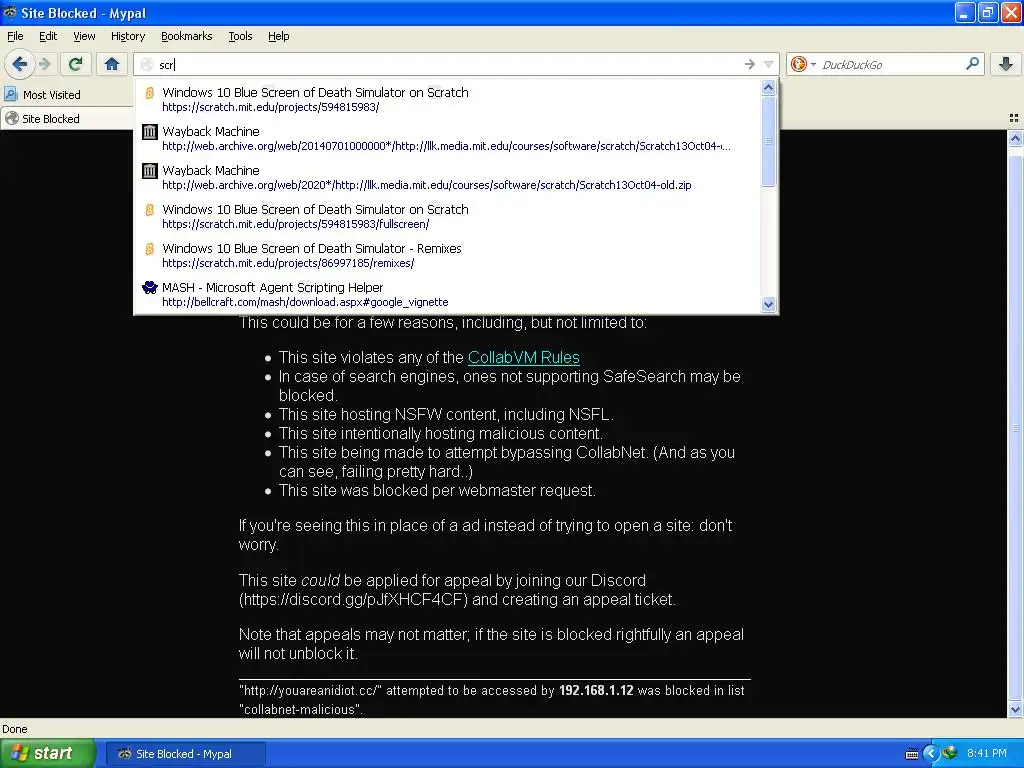Viewport: 1024px width, 768px height.
Task: Open the View menu
Action: 84,36
